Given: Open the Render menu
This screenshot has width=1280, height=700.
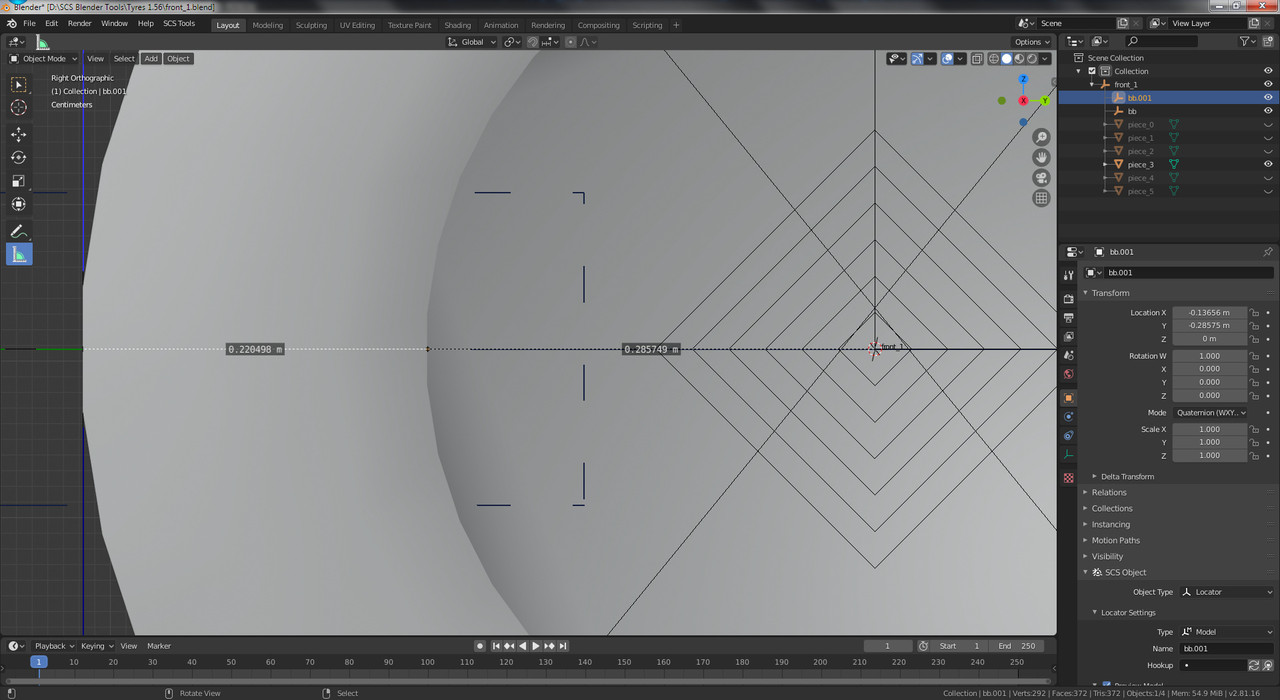Looking at the screenshot, I should click(x=80, y=23).
